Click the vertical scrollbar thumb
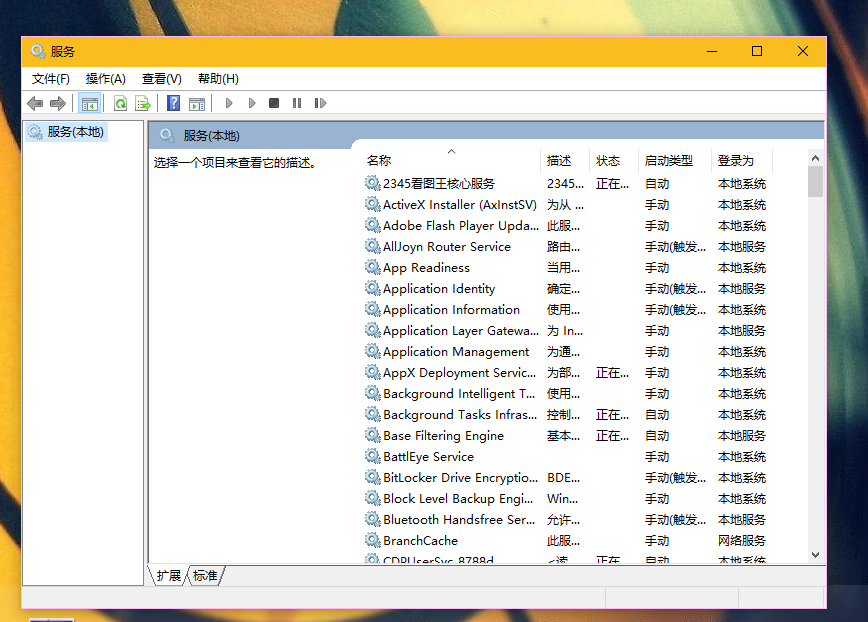The height and width of the screenshot is (622, 868). 815,182
